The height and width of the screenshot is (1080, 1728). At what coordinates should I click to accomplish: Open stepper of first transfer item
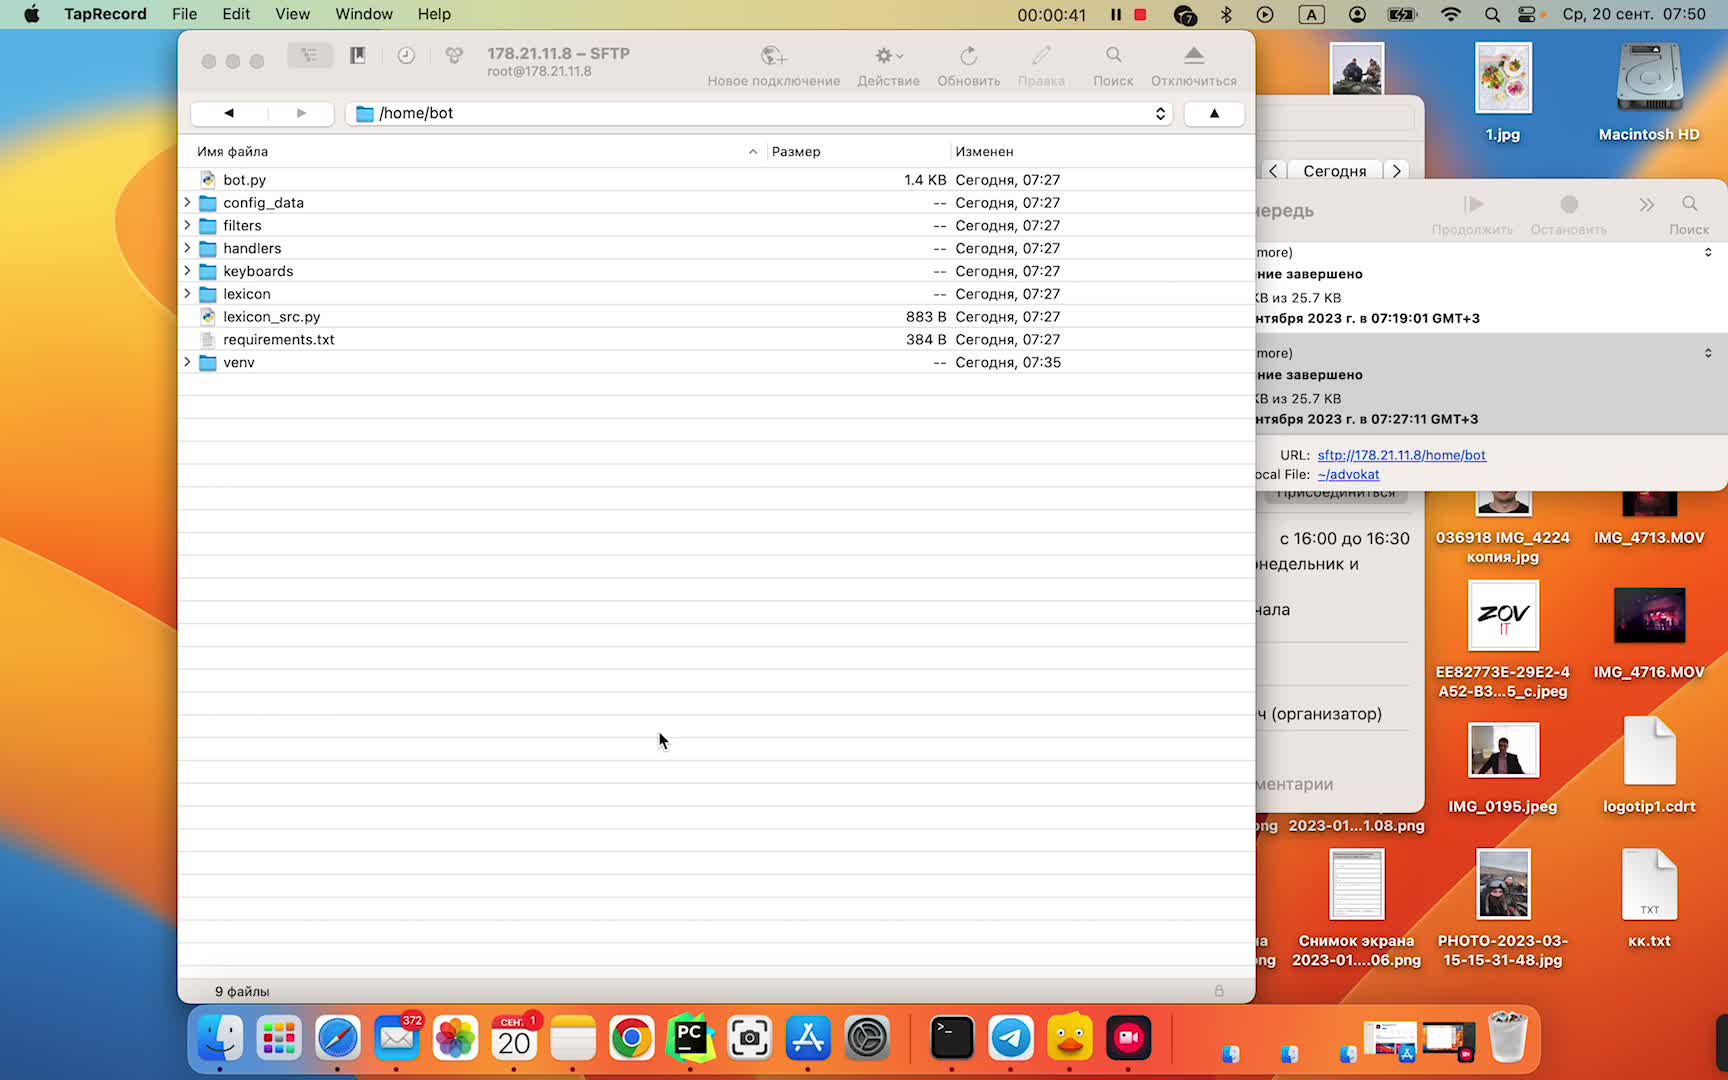(x=1708, y=253)
